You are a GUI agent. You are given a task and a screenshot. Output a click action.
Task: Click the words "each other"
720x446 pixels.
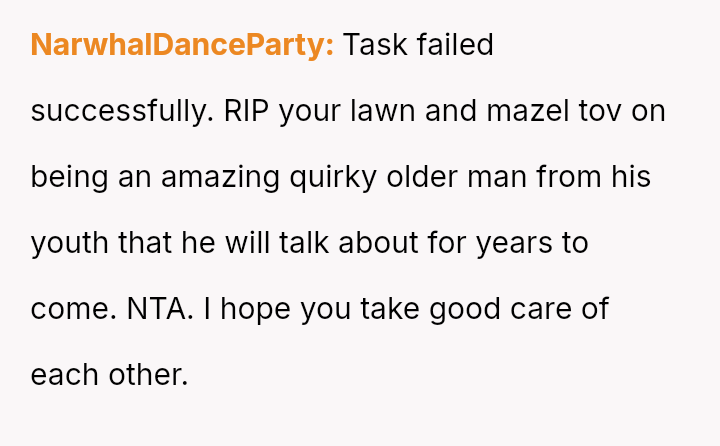pos(108,375)
